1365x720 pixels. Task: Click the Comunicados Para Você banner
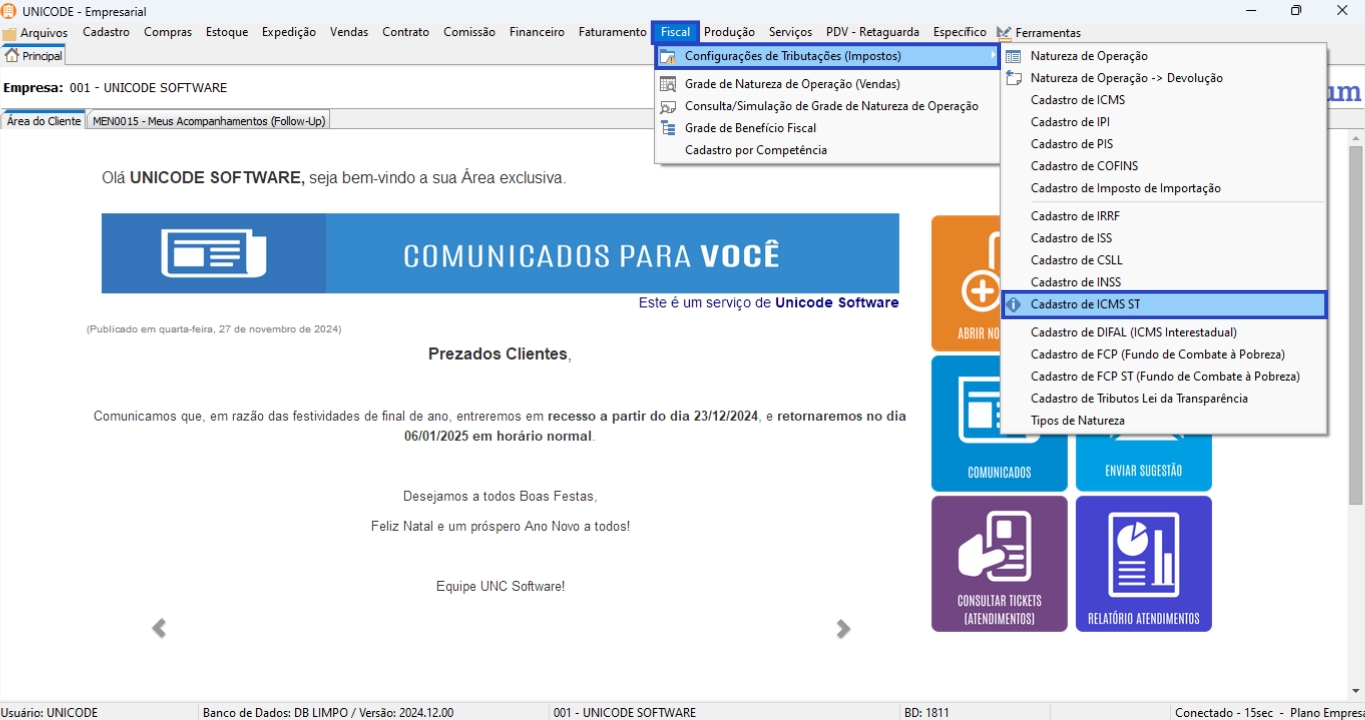[500, 254]
